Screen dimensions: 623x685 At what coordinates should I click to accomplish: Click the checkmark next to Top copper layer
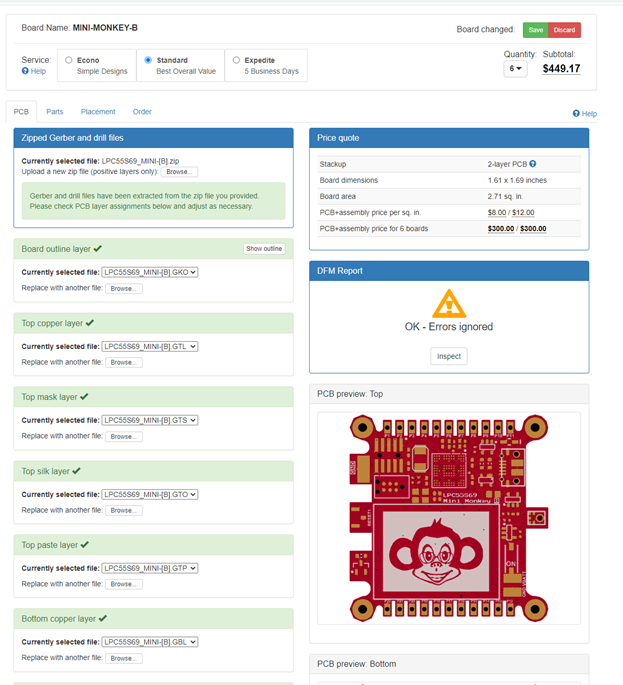90,323
